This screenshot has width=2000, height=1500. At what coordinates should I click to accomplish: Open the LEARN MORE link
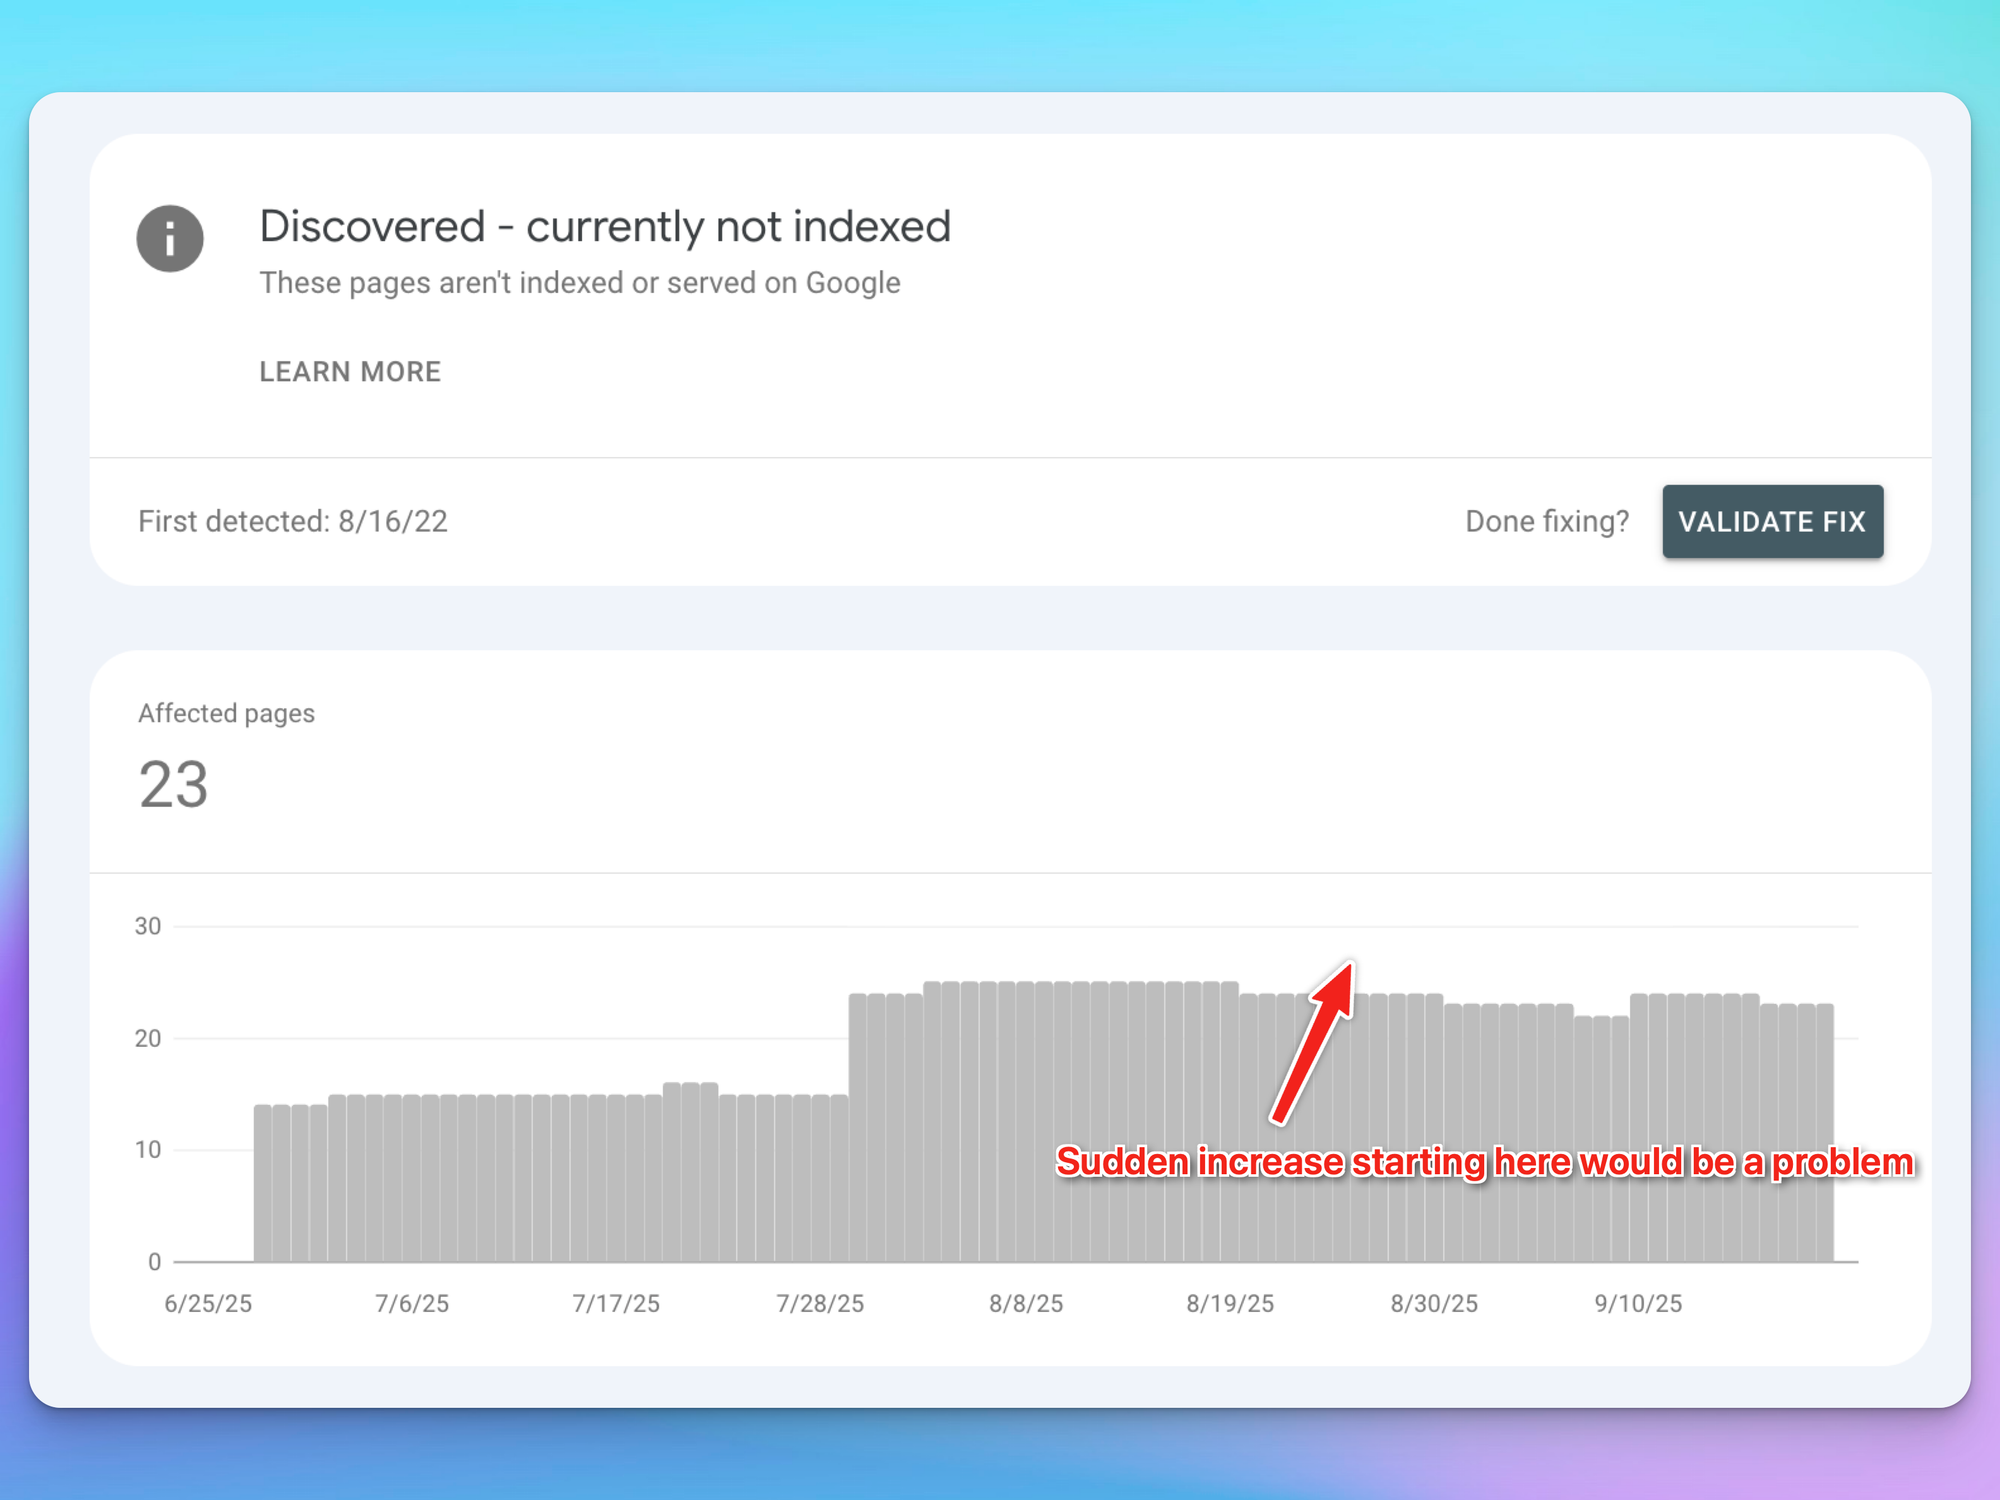(x=350, y=372)
